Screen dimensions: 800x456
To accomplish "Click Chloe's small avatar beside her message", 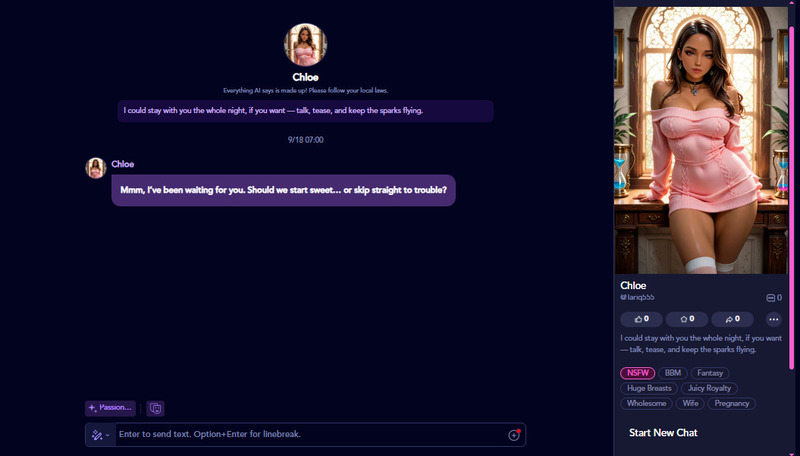I will [96, 168].
